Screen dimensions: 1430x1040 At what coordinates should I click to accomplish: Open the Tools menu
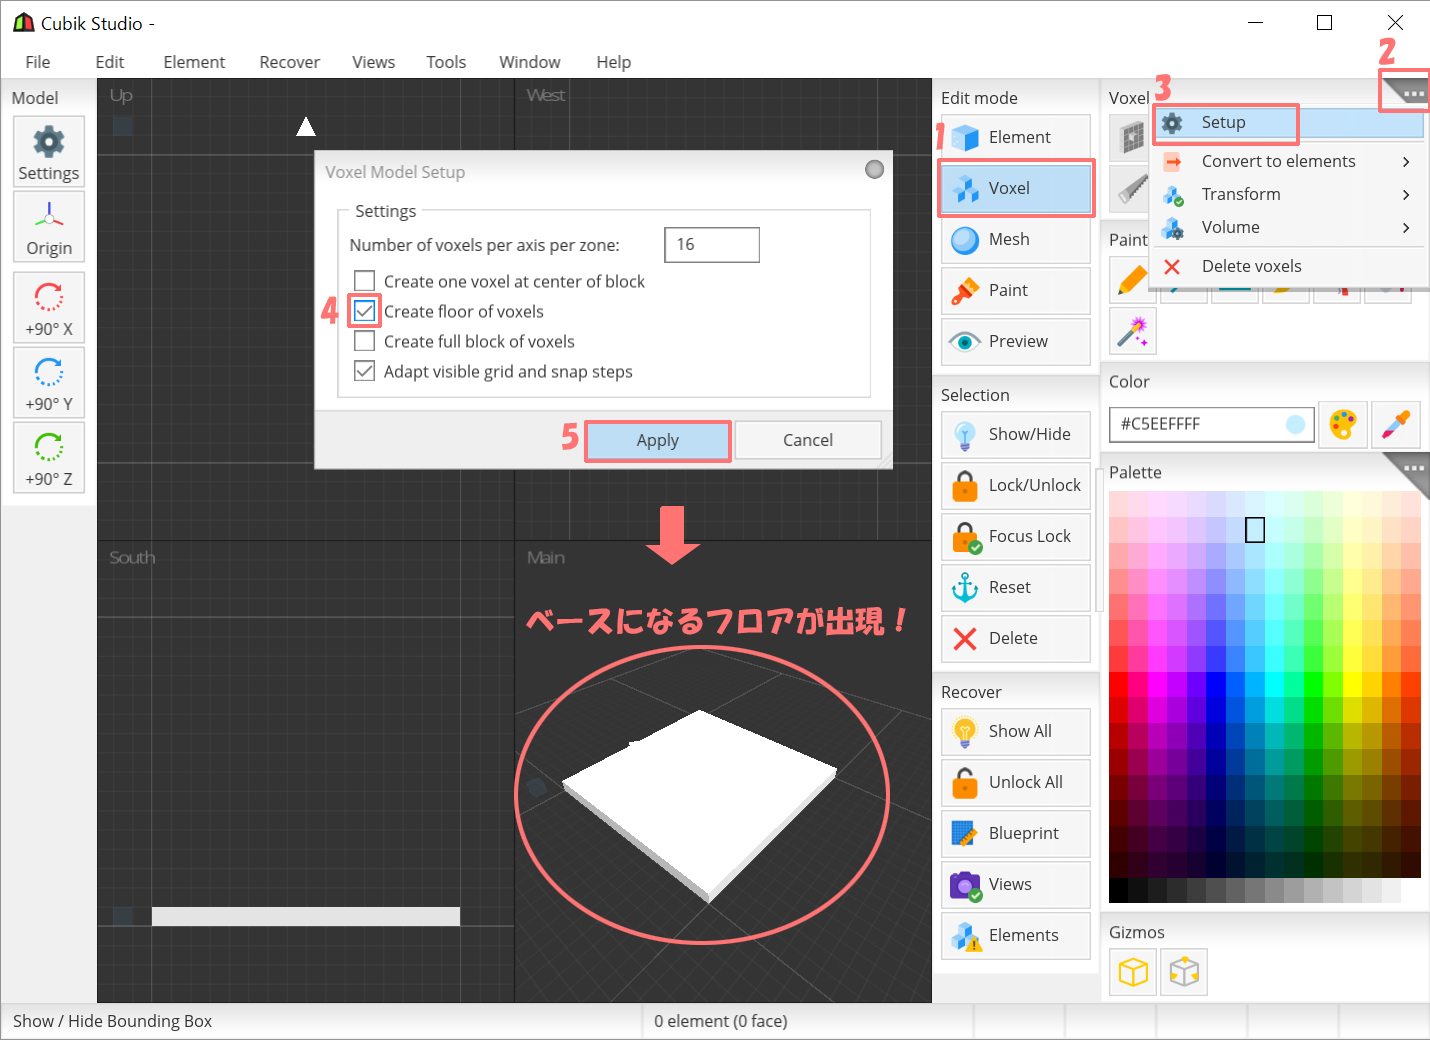446,61
